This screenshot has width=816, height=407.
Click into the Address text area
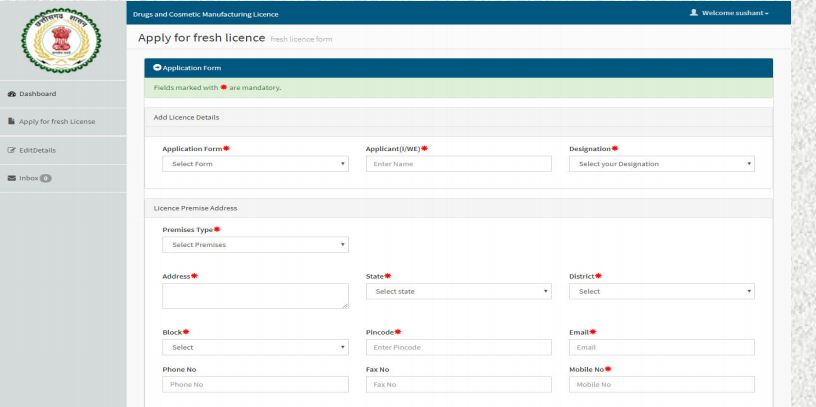point(255,295)
